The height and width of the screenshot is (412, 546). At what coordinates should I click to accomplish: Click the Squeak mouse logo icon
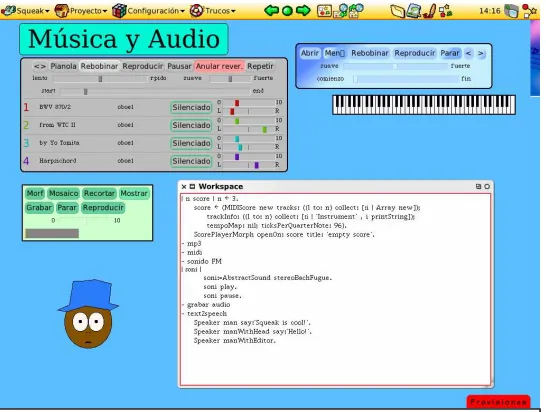(x=8, y=10)
